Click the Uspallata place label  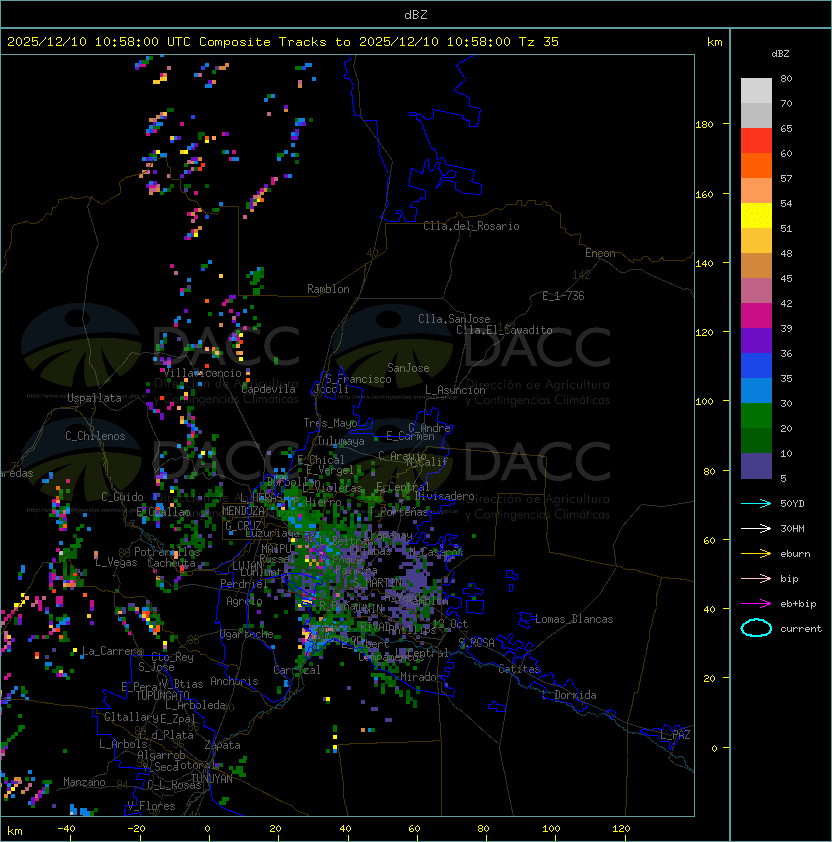94,398
